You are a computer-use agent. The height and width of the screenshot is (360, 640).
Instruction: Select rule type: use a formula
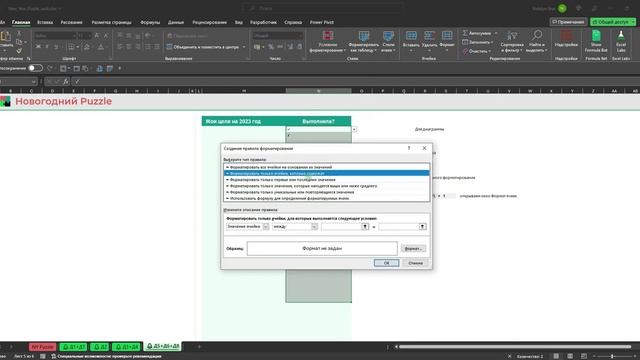tap(327, 198)
